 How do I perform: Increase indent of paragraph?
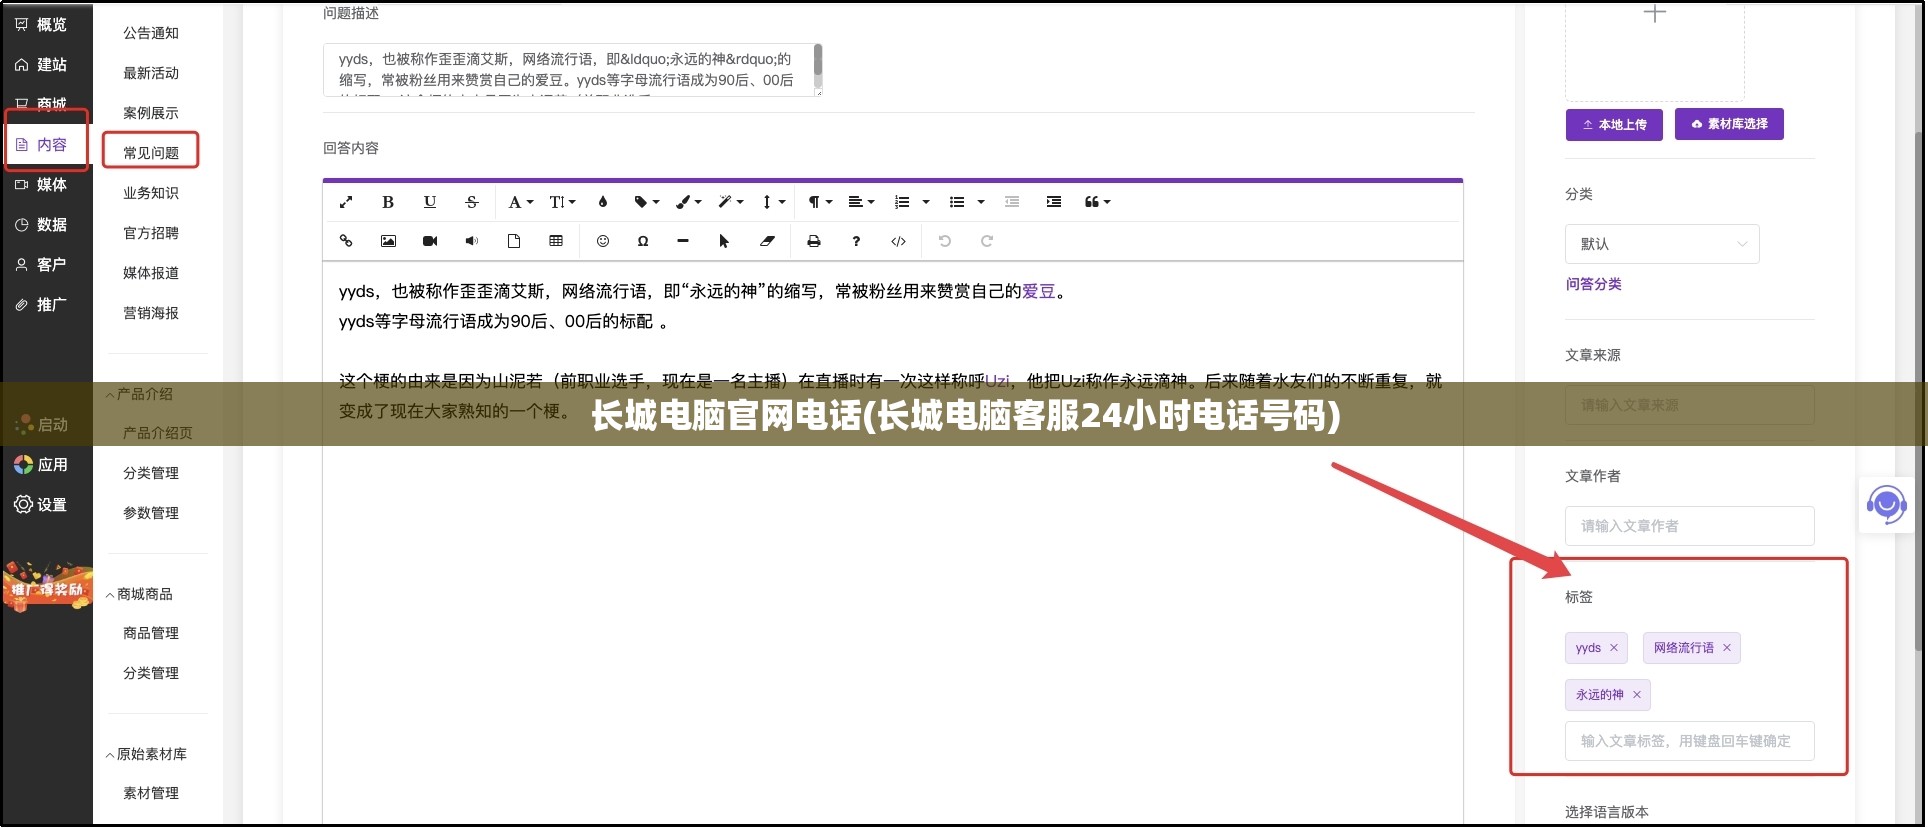(1054, 202)
